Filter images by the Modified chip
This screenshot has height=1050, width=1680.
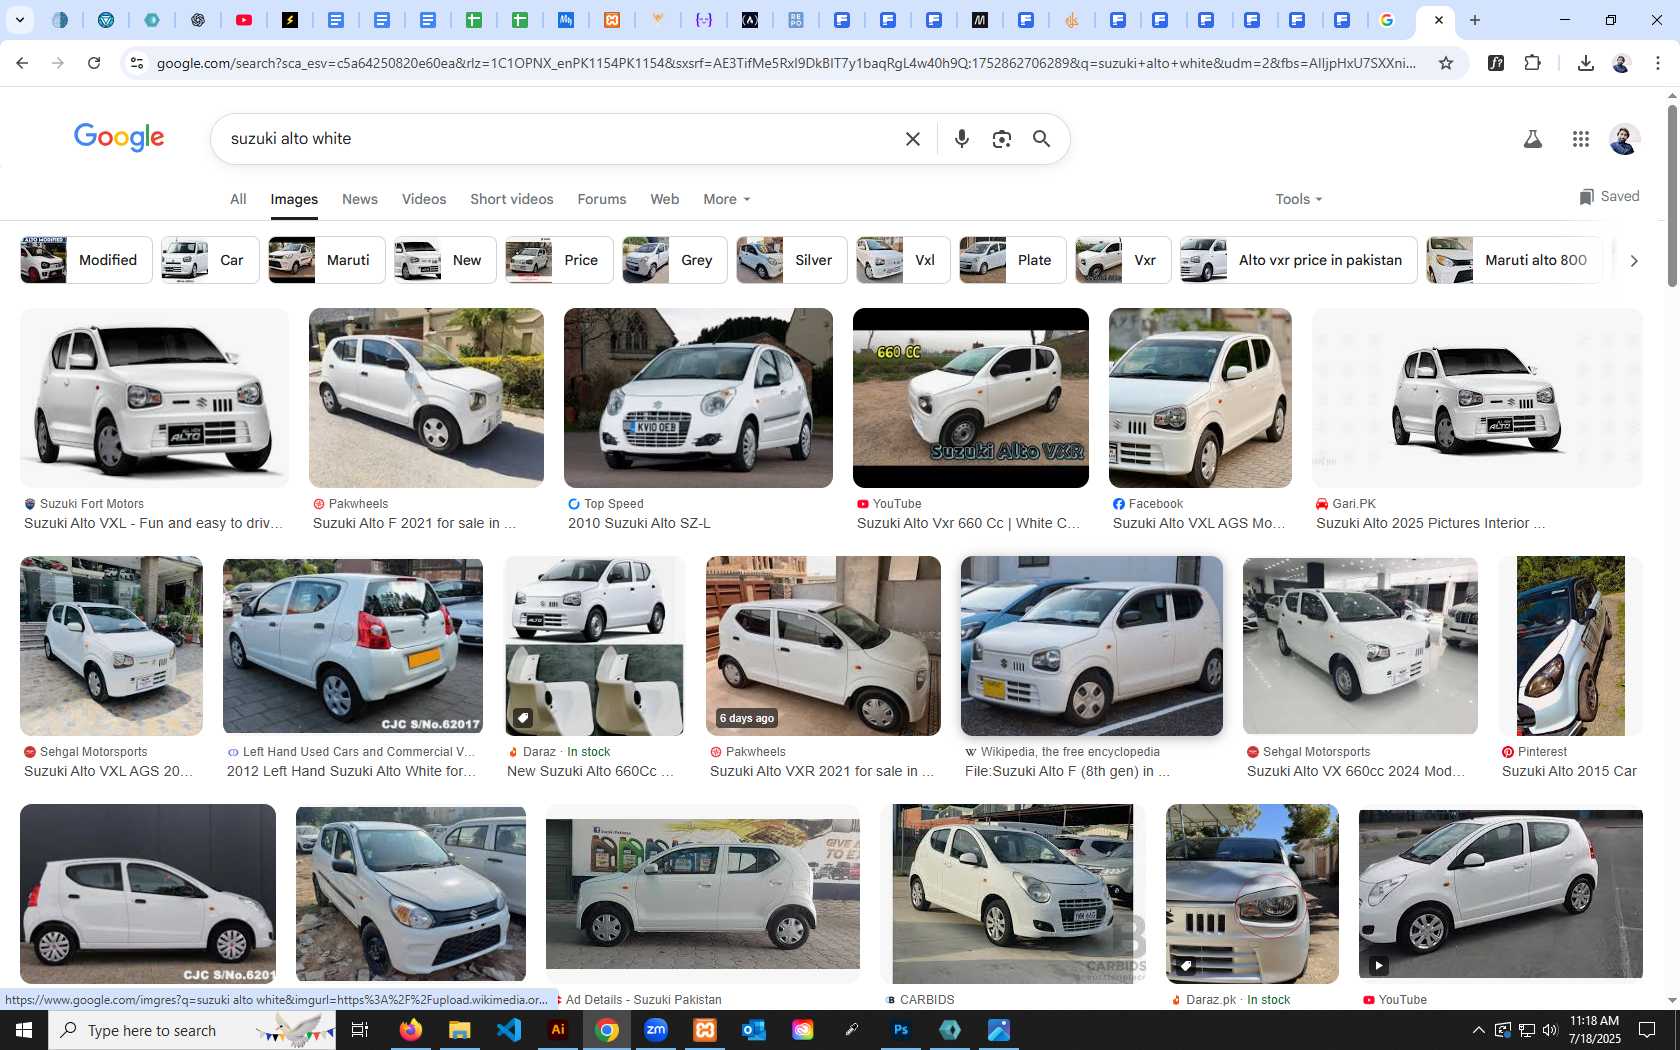point(87,260)
